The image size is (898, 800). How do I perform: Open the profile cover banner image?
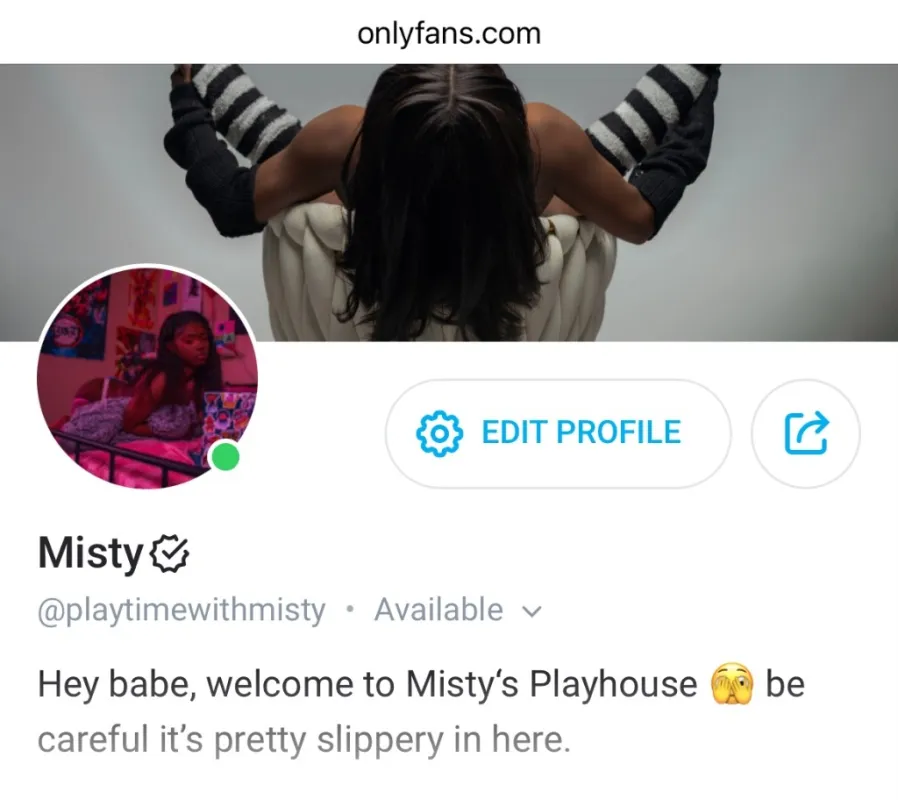(449, 202)
